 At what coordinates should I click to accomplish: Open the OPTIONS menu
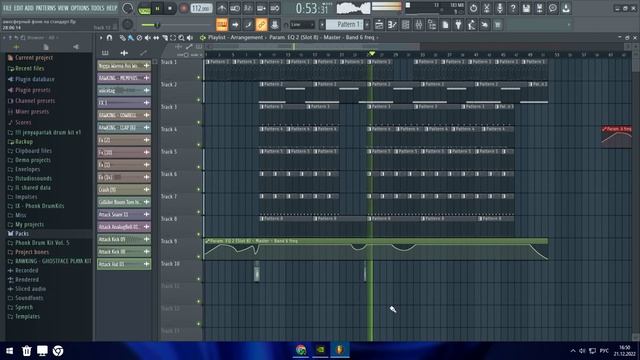(x=80, y=8)
